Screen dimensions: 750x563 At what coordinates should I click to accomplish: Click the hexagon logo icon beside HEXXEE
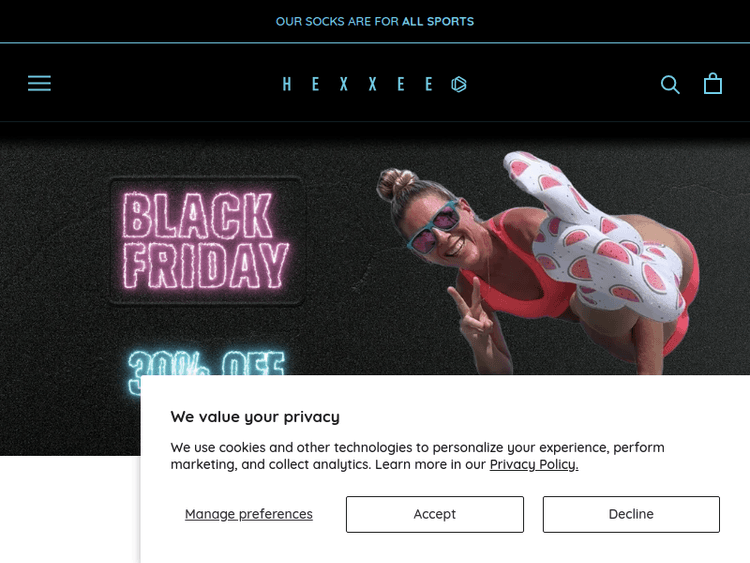tap(459, 84)
